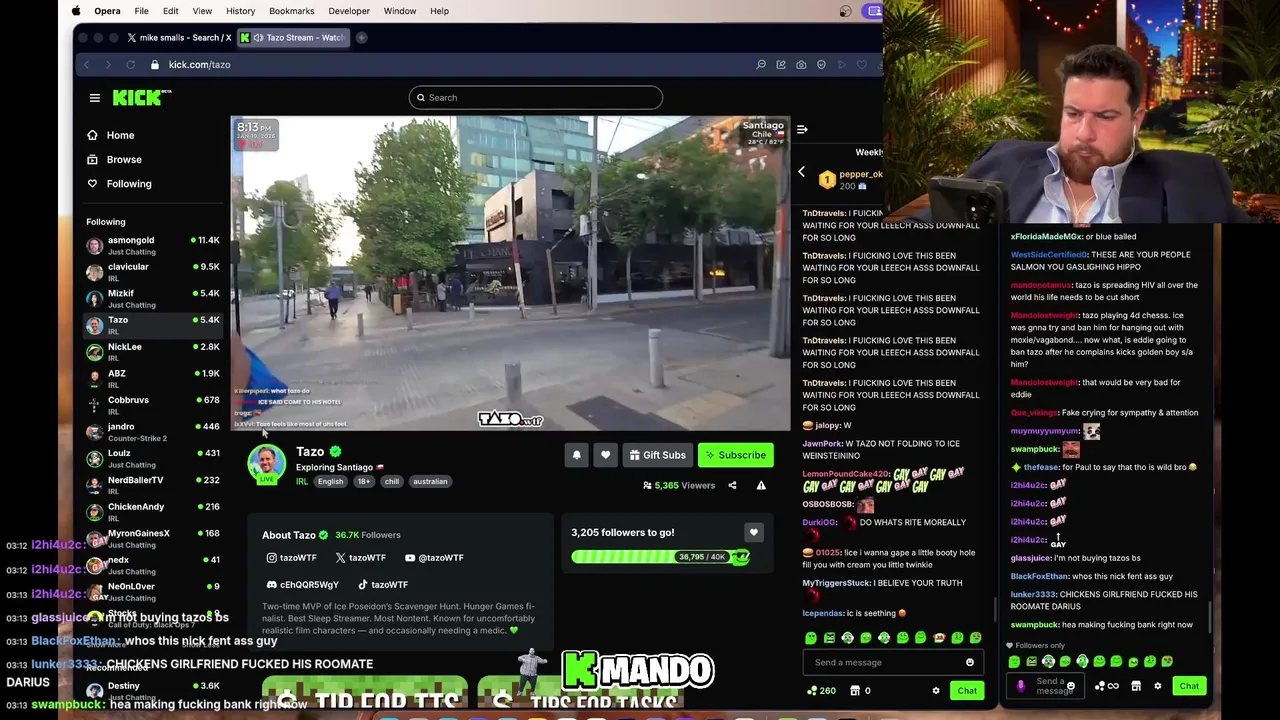Open the chat shop icon showing 0
The height and width of the screenshot is (720, 1280).
pos(860,691)
